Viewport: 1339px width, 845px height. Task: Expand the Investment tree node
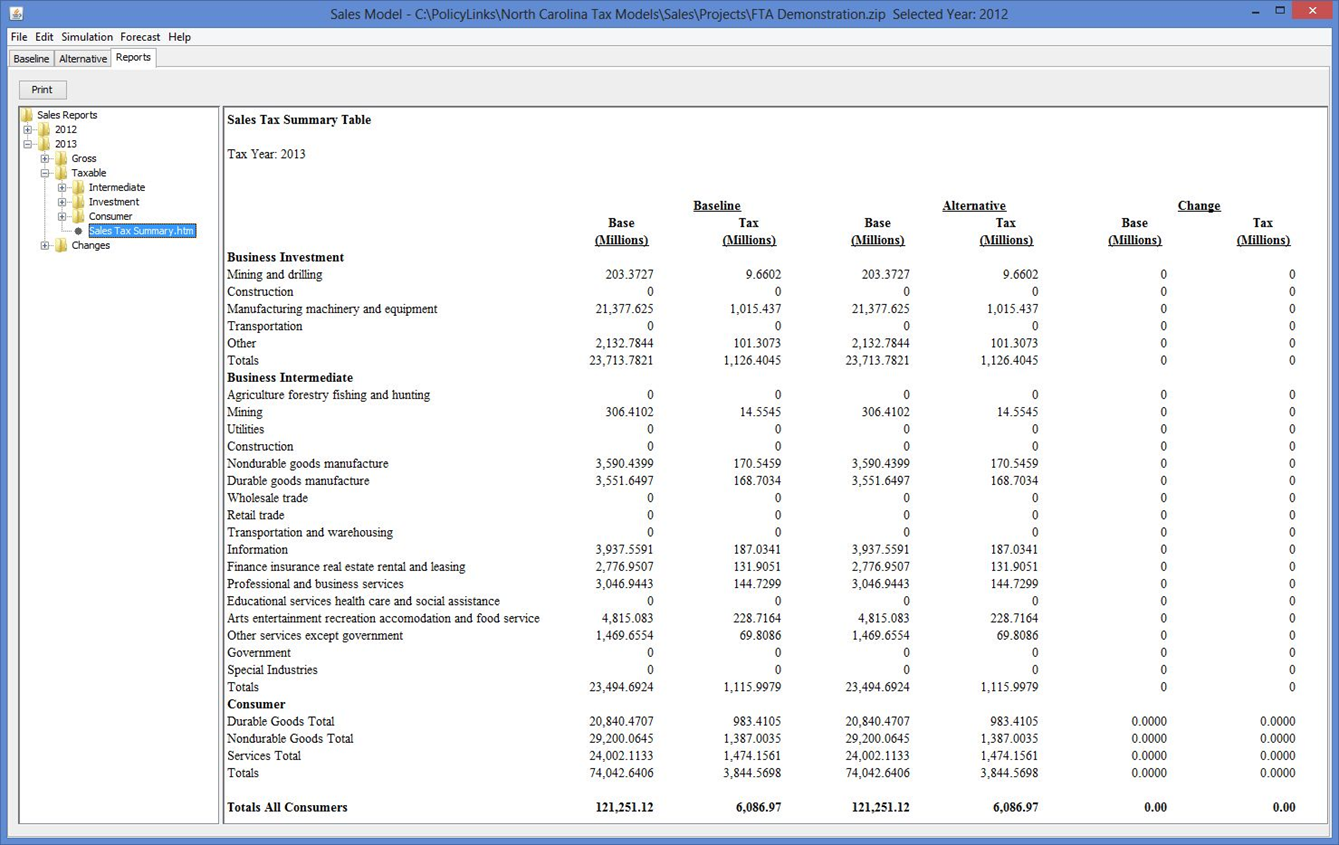pyautogui.click(x=62, y=202)
